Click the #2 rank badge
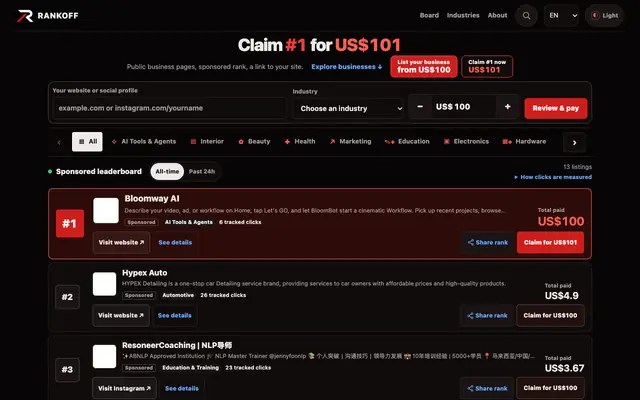 click(67, 297)
